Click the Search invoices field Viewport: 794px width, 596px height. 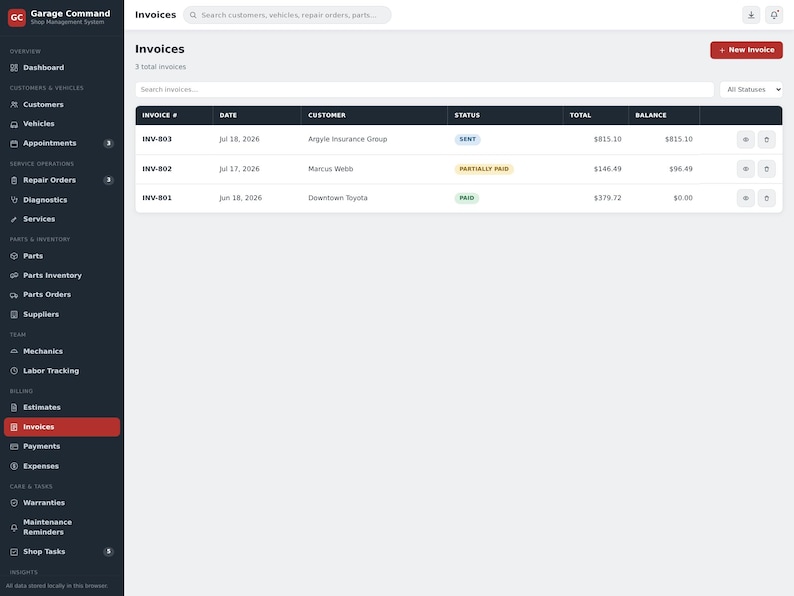coord(424,90)
